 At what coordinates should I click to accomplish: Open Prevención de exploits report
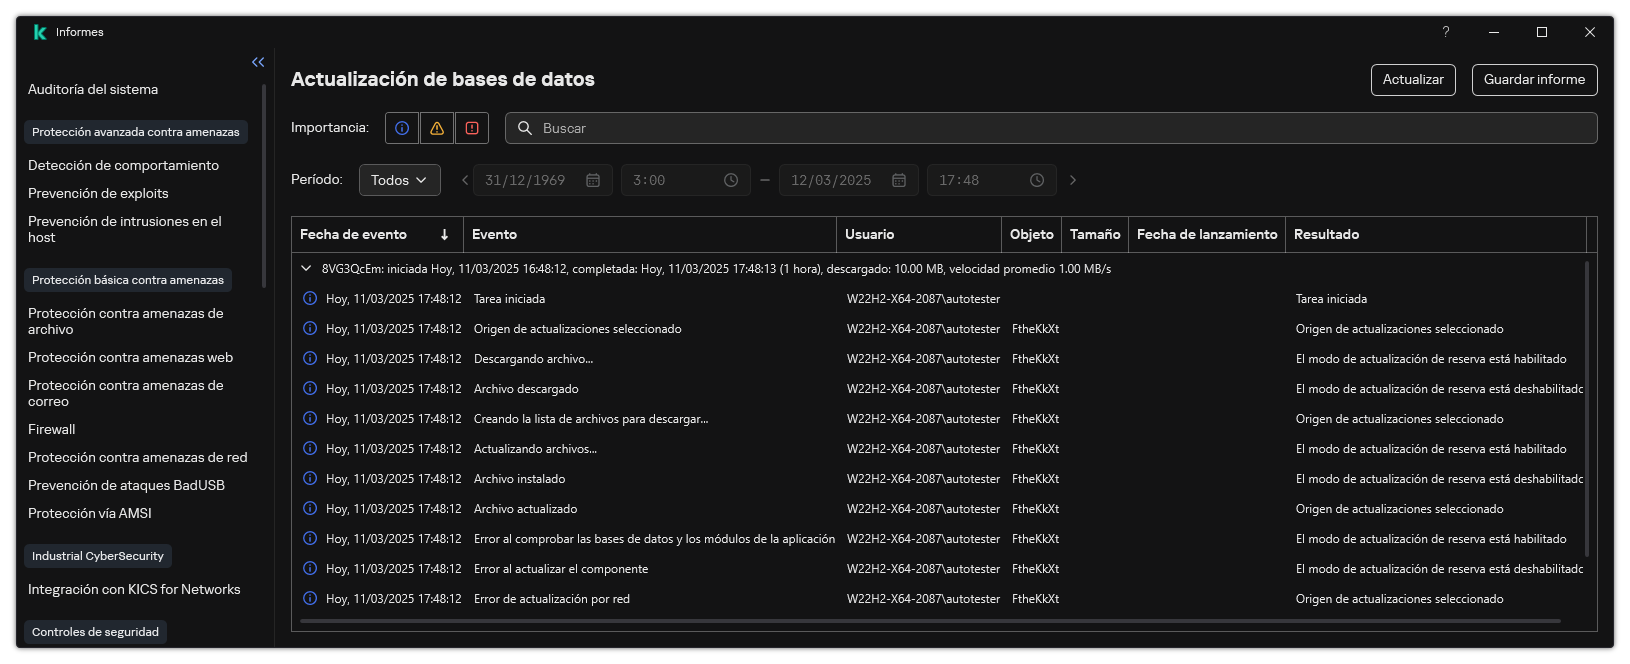[x=98, y=193]
